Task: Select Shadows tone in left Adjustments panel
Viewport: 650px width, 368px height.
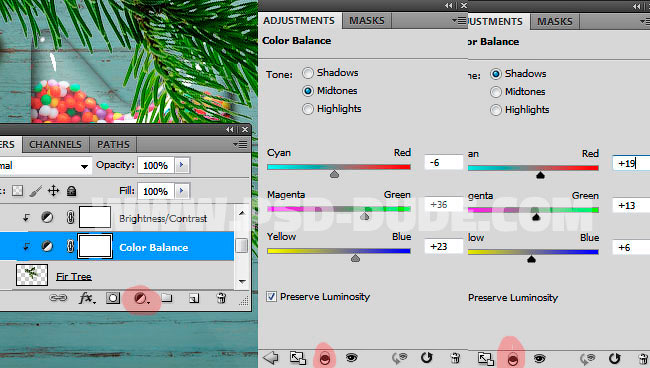Action: coord(308,73)
